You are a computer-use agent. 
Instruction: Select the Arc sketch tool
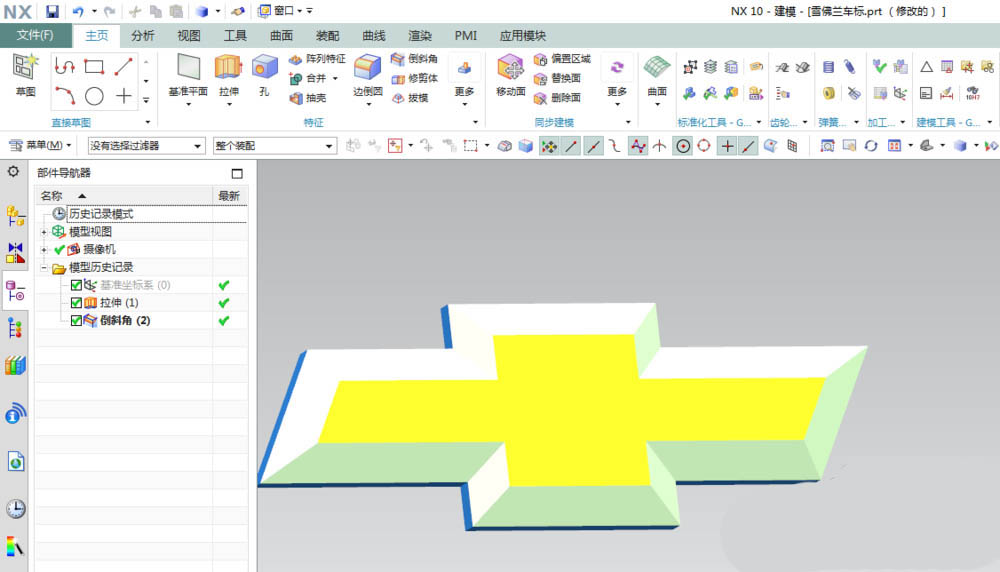(x=65, y=96)
